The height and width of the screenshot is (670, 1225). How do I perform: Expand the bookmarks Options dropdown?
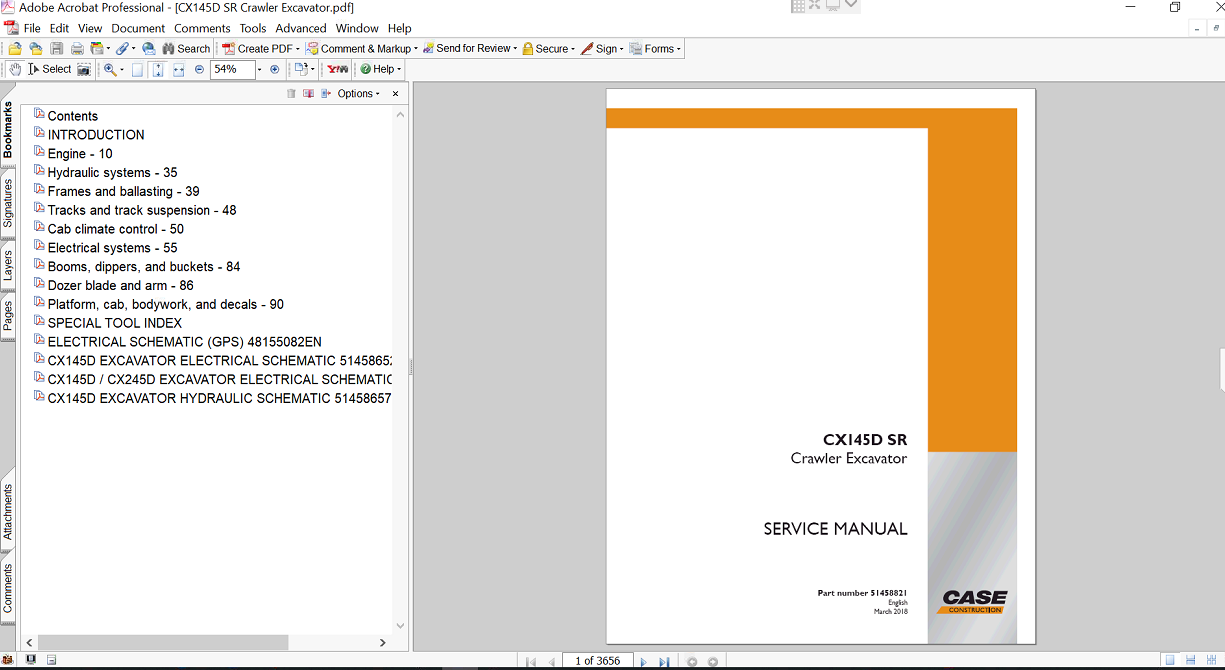click(359, 94)
